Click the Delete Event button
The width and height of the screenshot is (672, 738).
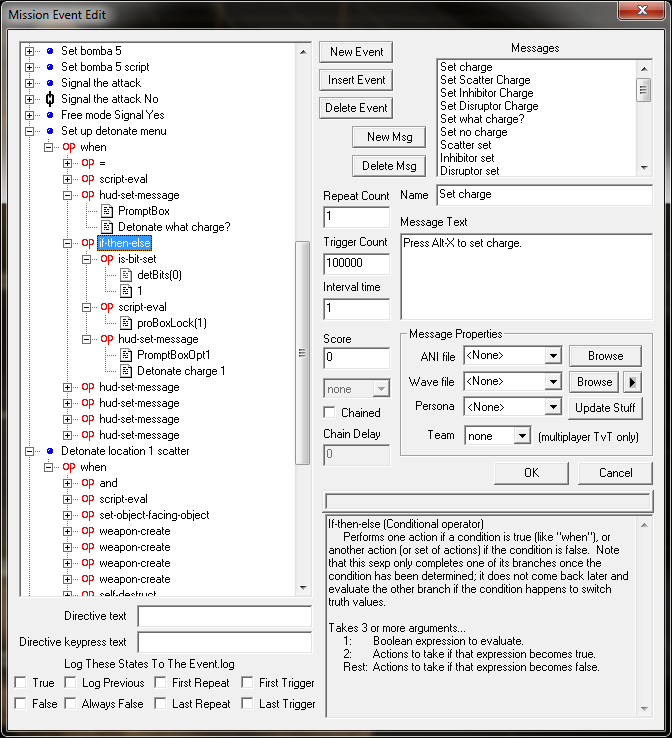[x=356, y=108]
